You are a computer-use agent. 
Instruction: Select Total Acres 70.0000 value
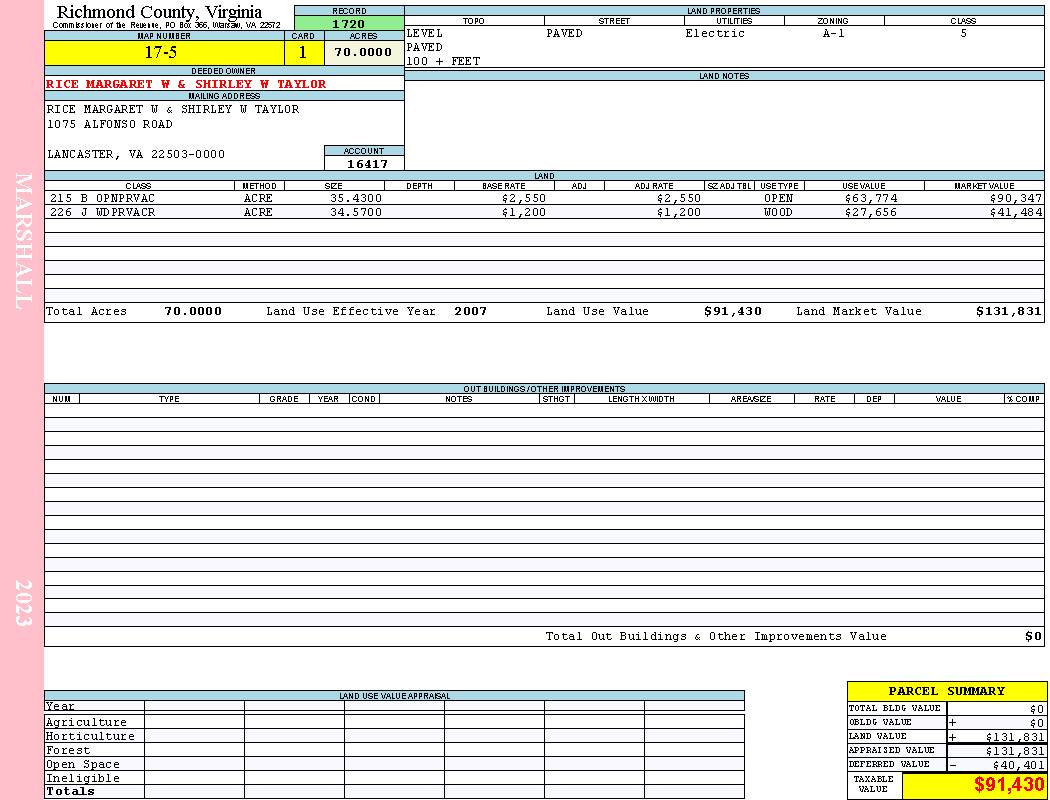point(193,311)
